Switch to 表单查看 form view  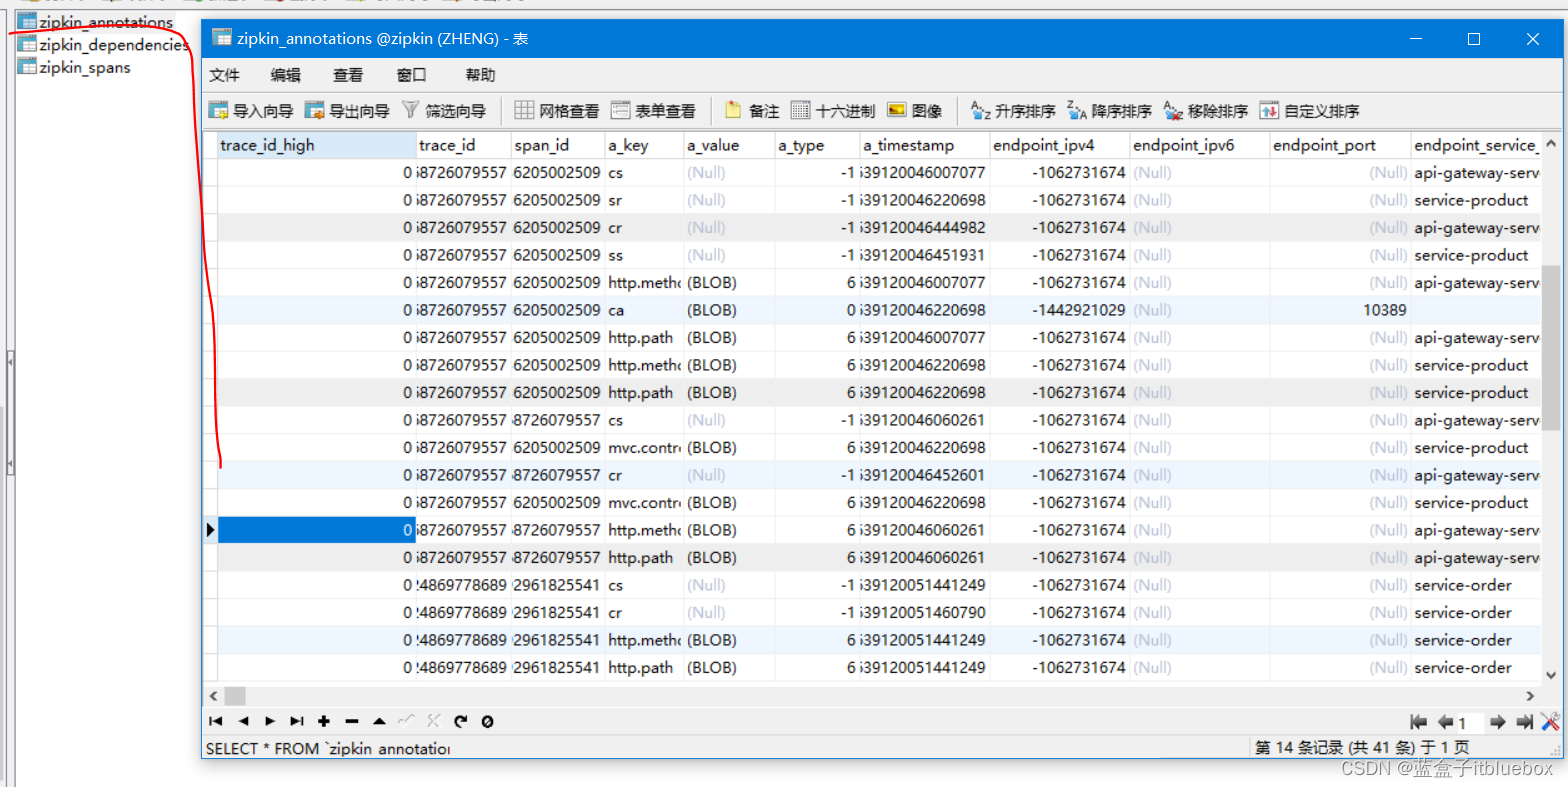point(653,111)
